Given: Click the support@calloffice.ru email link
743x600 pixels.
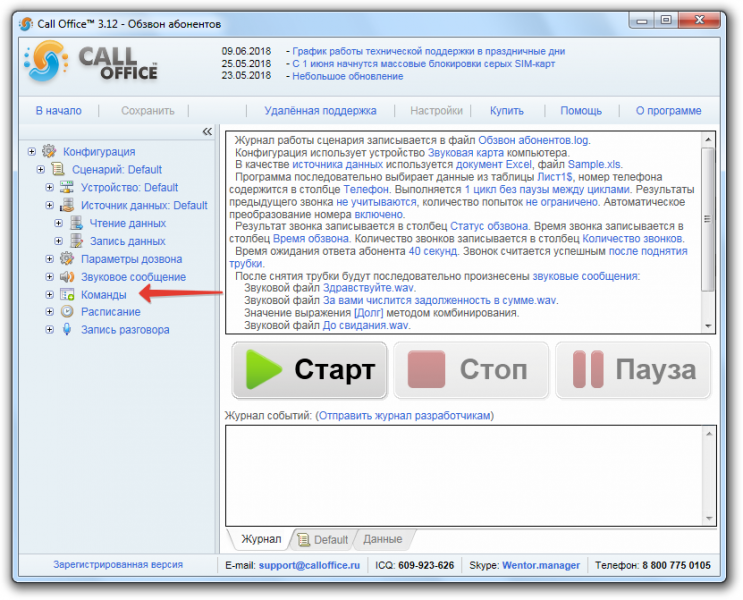Looking at the screenshot, I should [x=309, y=565].
